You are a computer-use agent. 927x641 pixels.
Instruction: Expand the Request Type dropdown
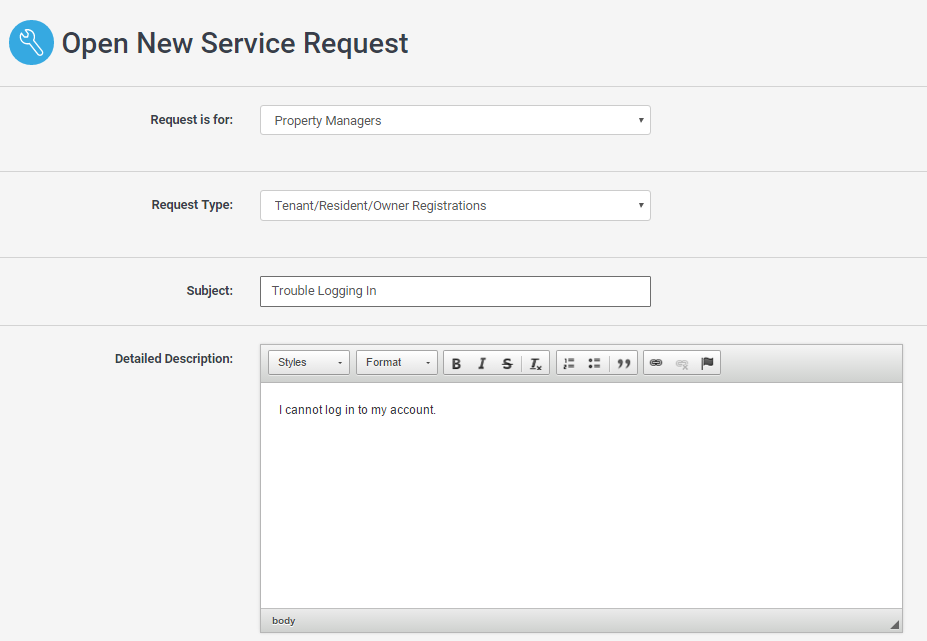(455, 206)
